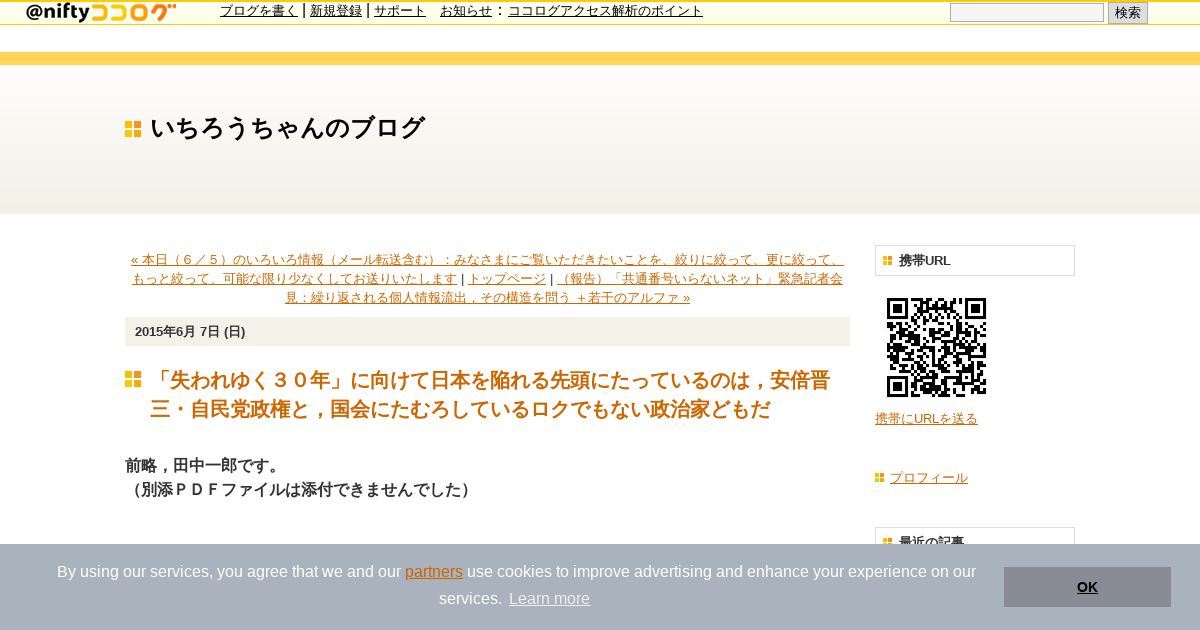1200x630 pixels.
Task: Open the お知らせ link
Action: coord(466,11)
